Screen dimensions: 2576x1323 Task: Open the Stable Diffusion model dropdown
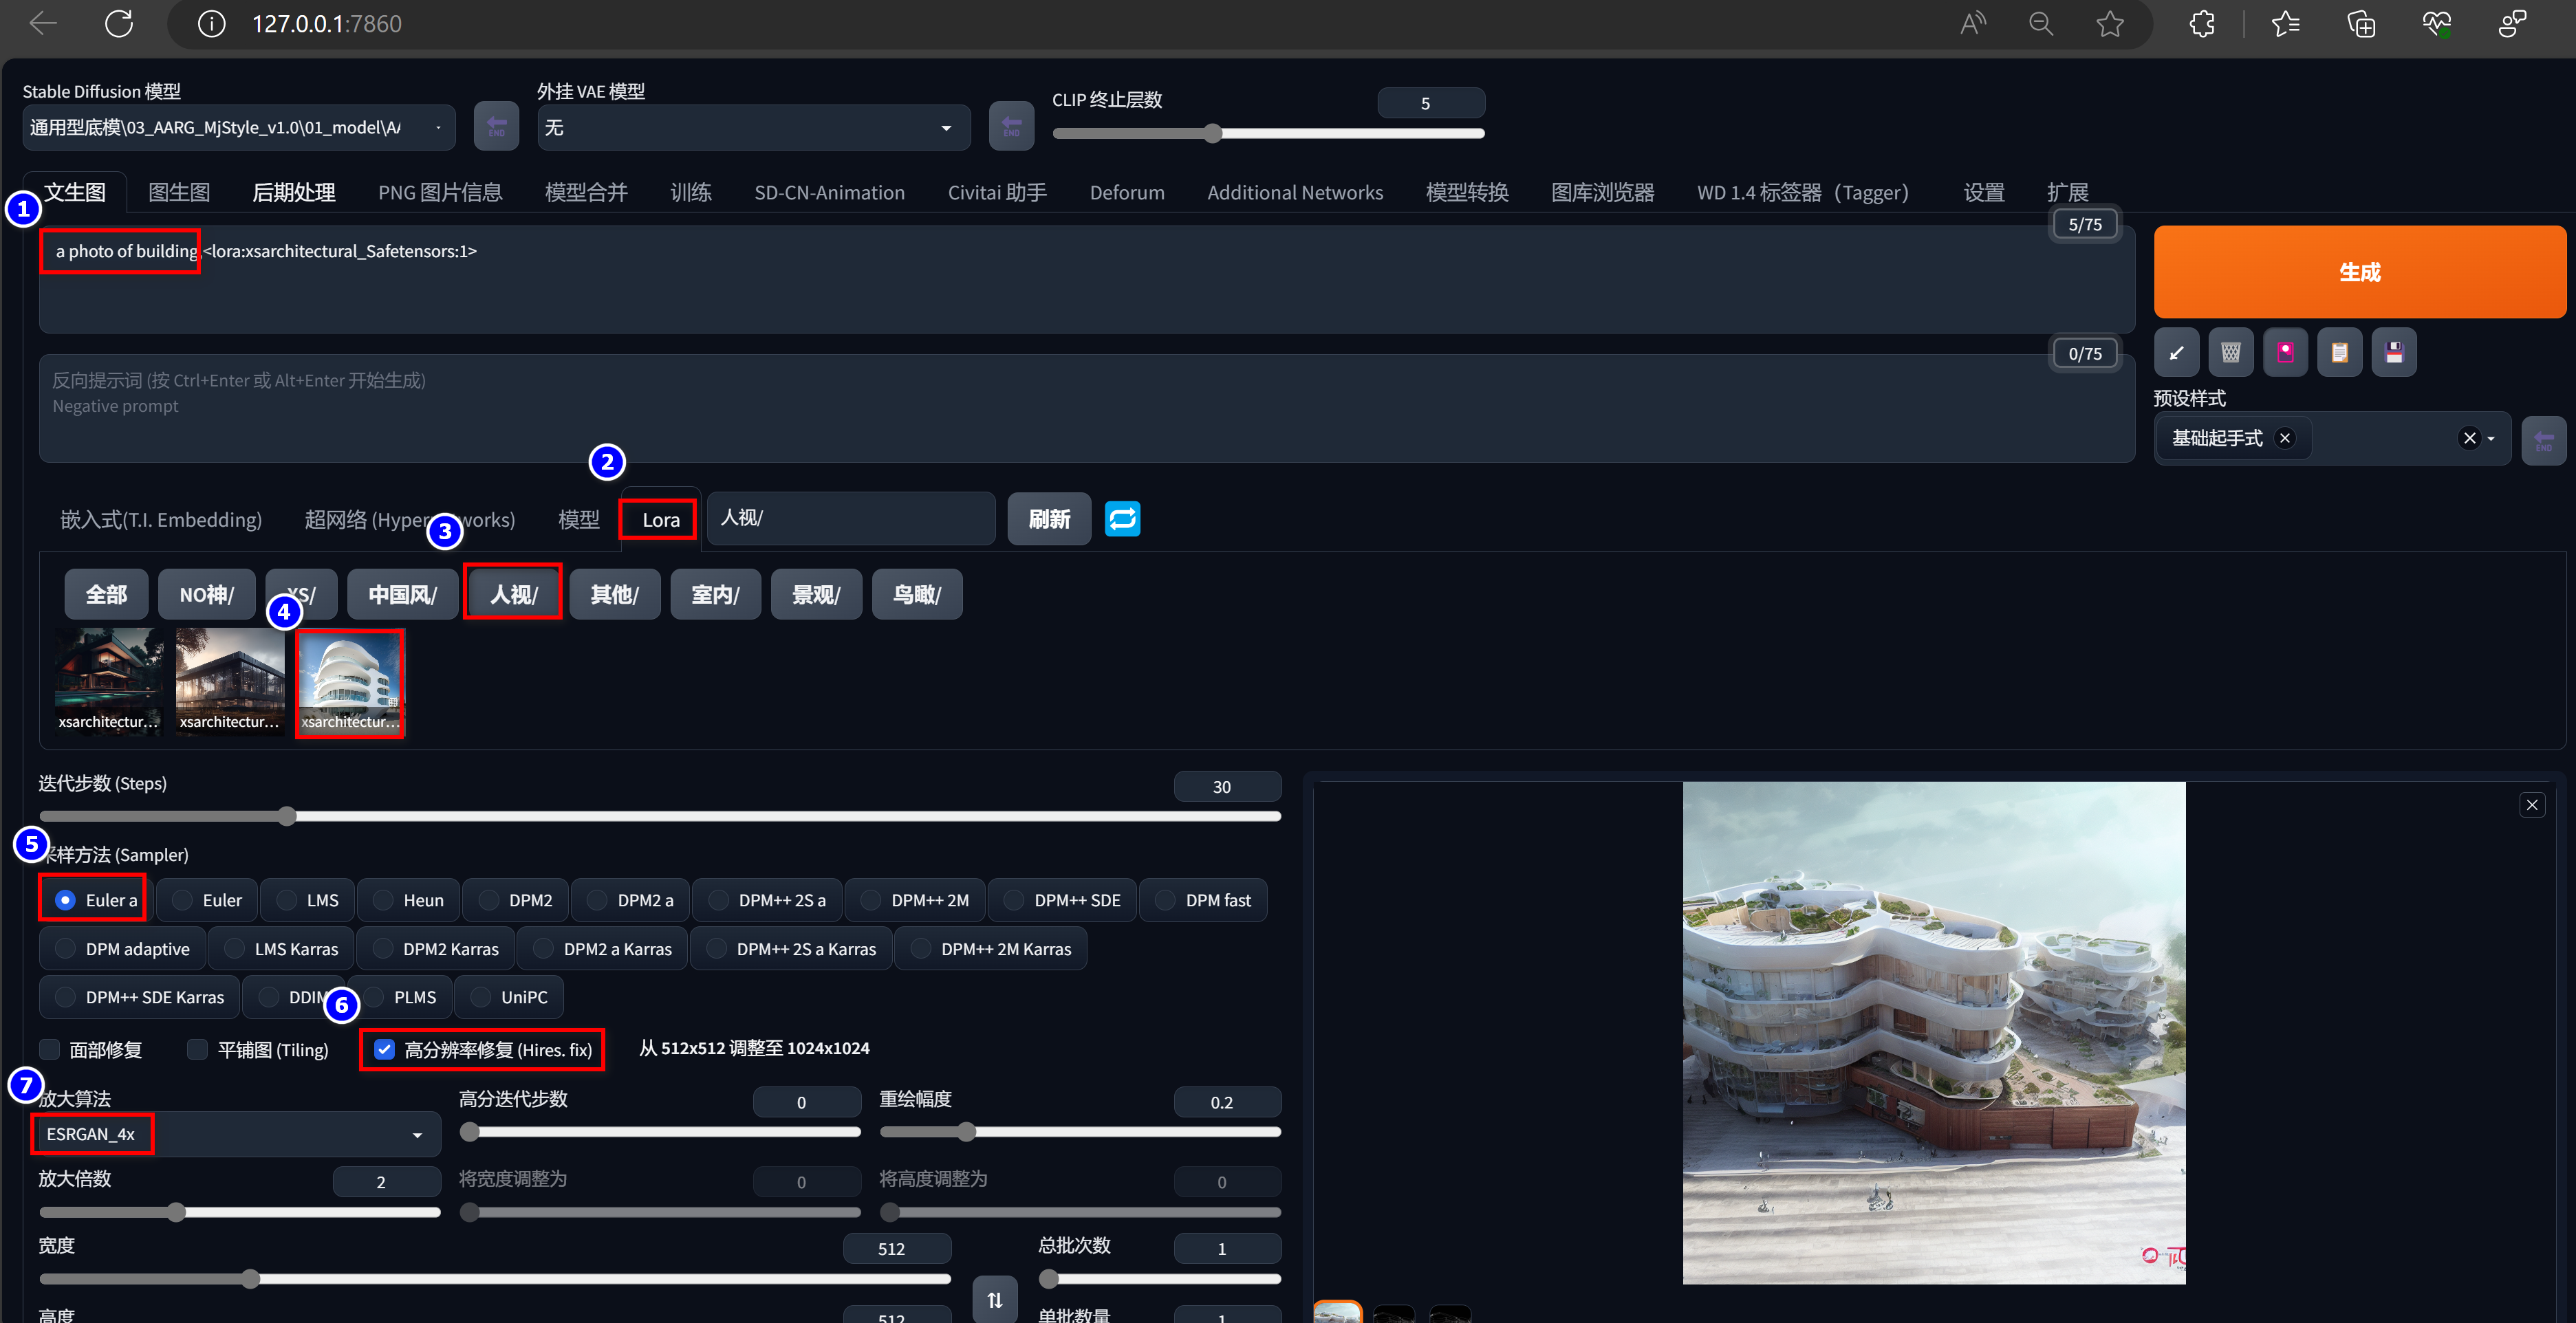pyautogui.click(x=238, y=128)
